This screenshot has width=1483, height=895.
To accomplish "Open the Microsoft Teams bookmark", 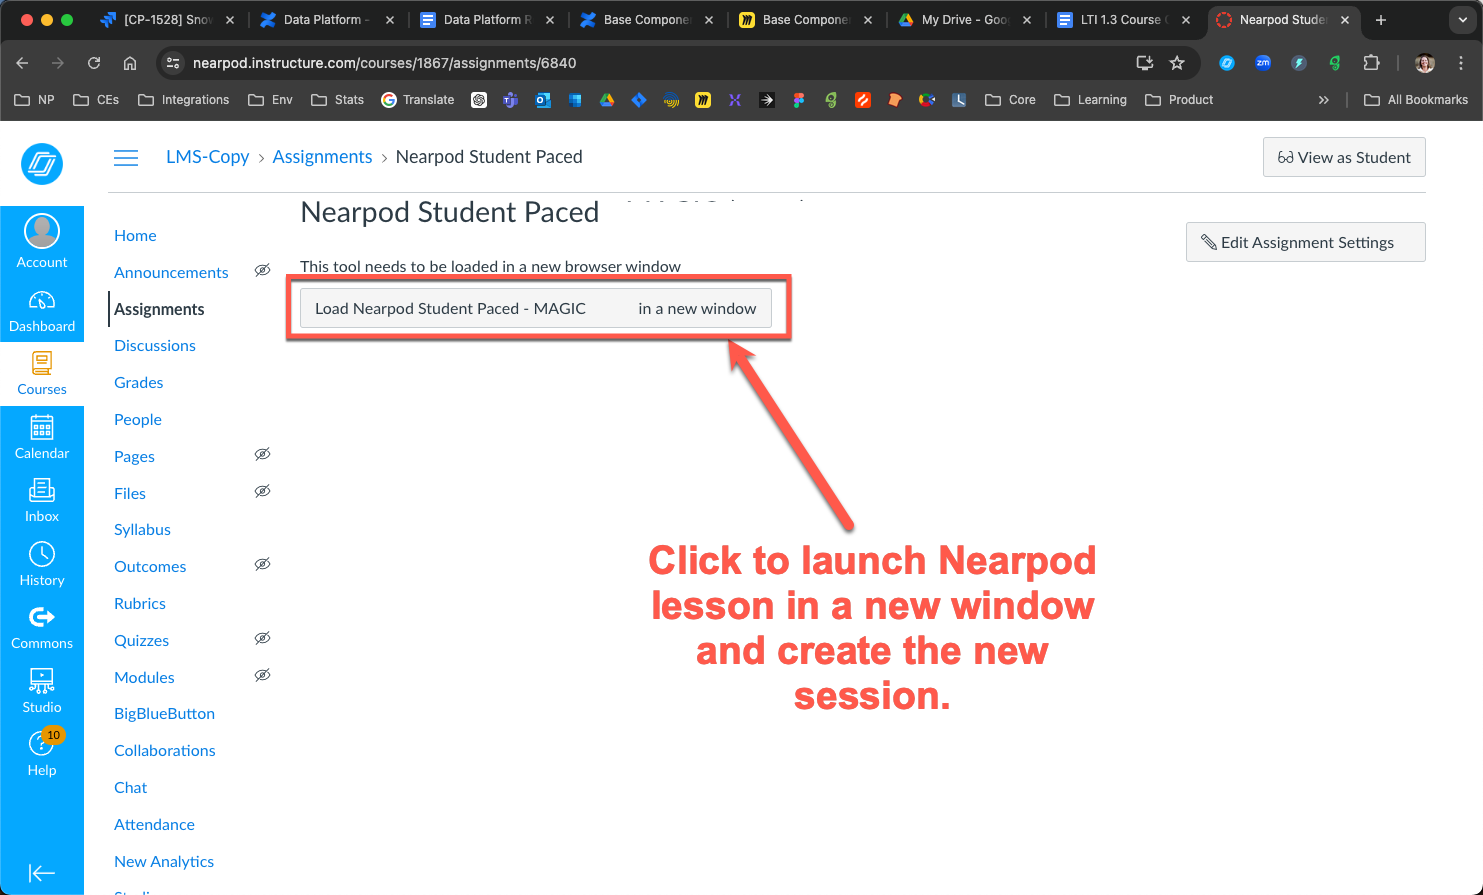I will [511, 100].
